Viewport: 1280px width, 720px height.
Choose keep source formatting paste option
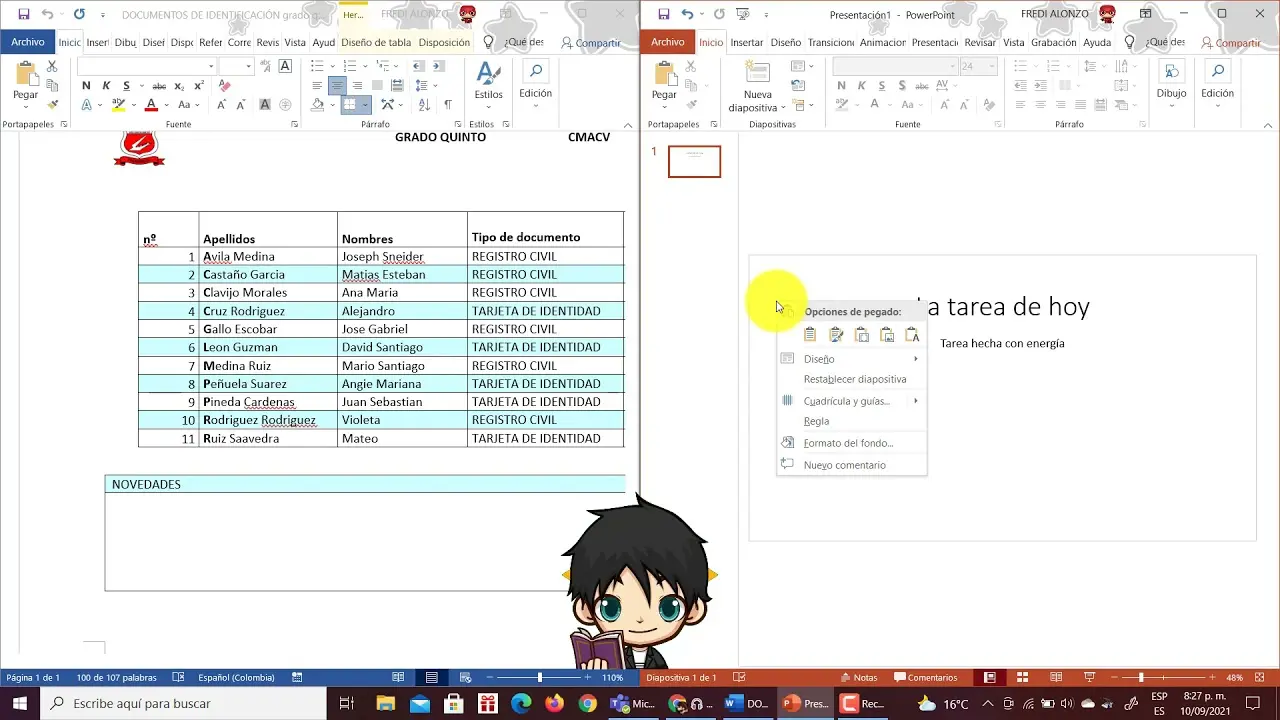(836, 335)
